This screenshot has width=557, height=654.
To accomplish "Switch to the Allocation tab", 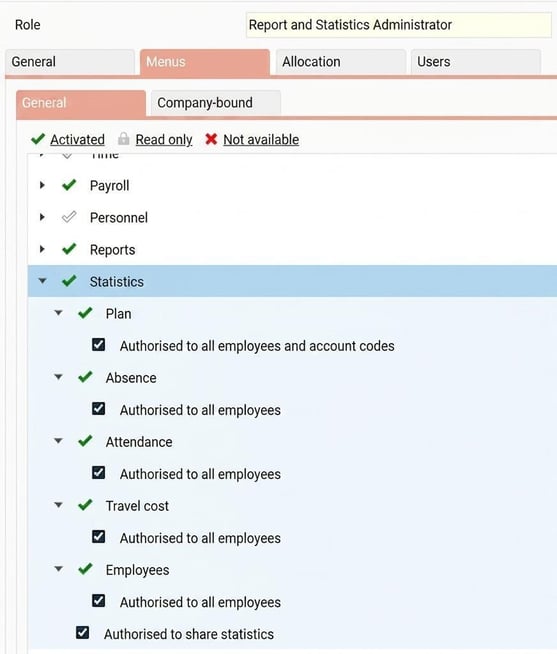I will pyautogui.click(x=340, y=62).
